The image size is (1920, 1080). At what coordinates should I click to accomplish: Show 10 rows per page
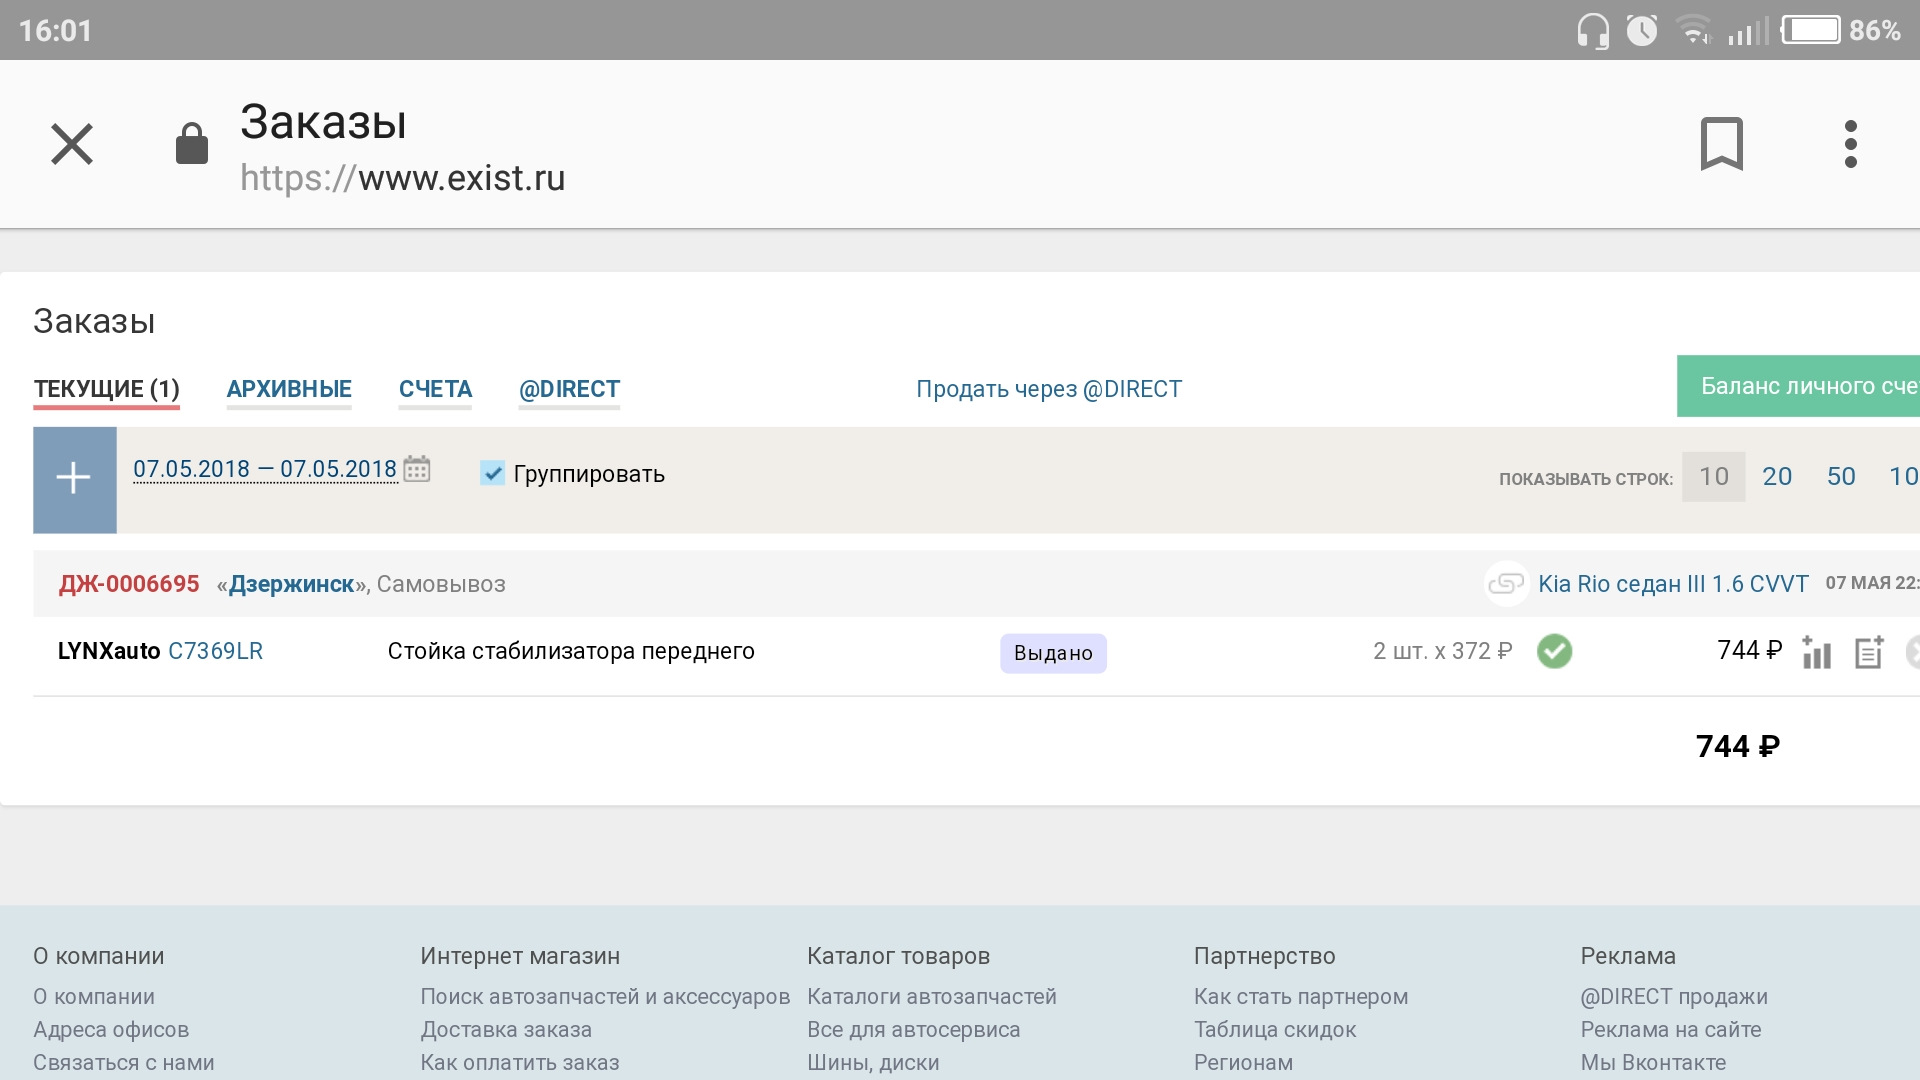1714,477
